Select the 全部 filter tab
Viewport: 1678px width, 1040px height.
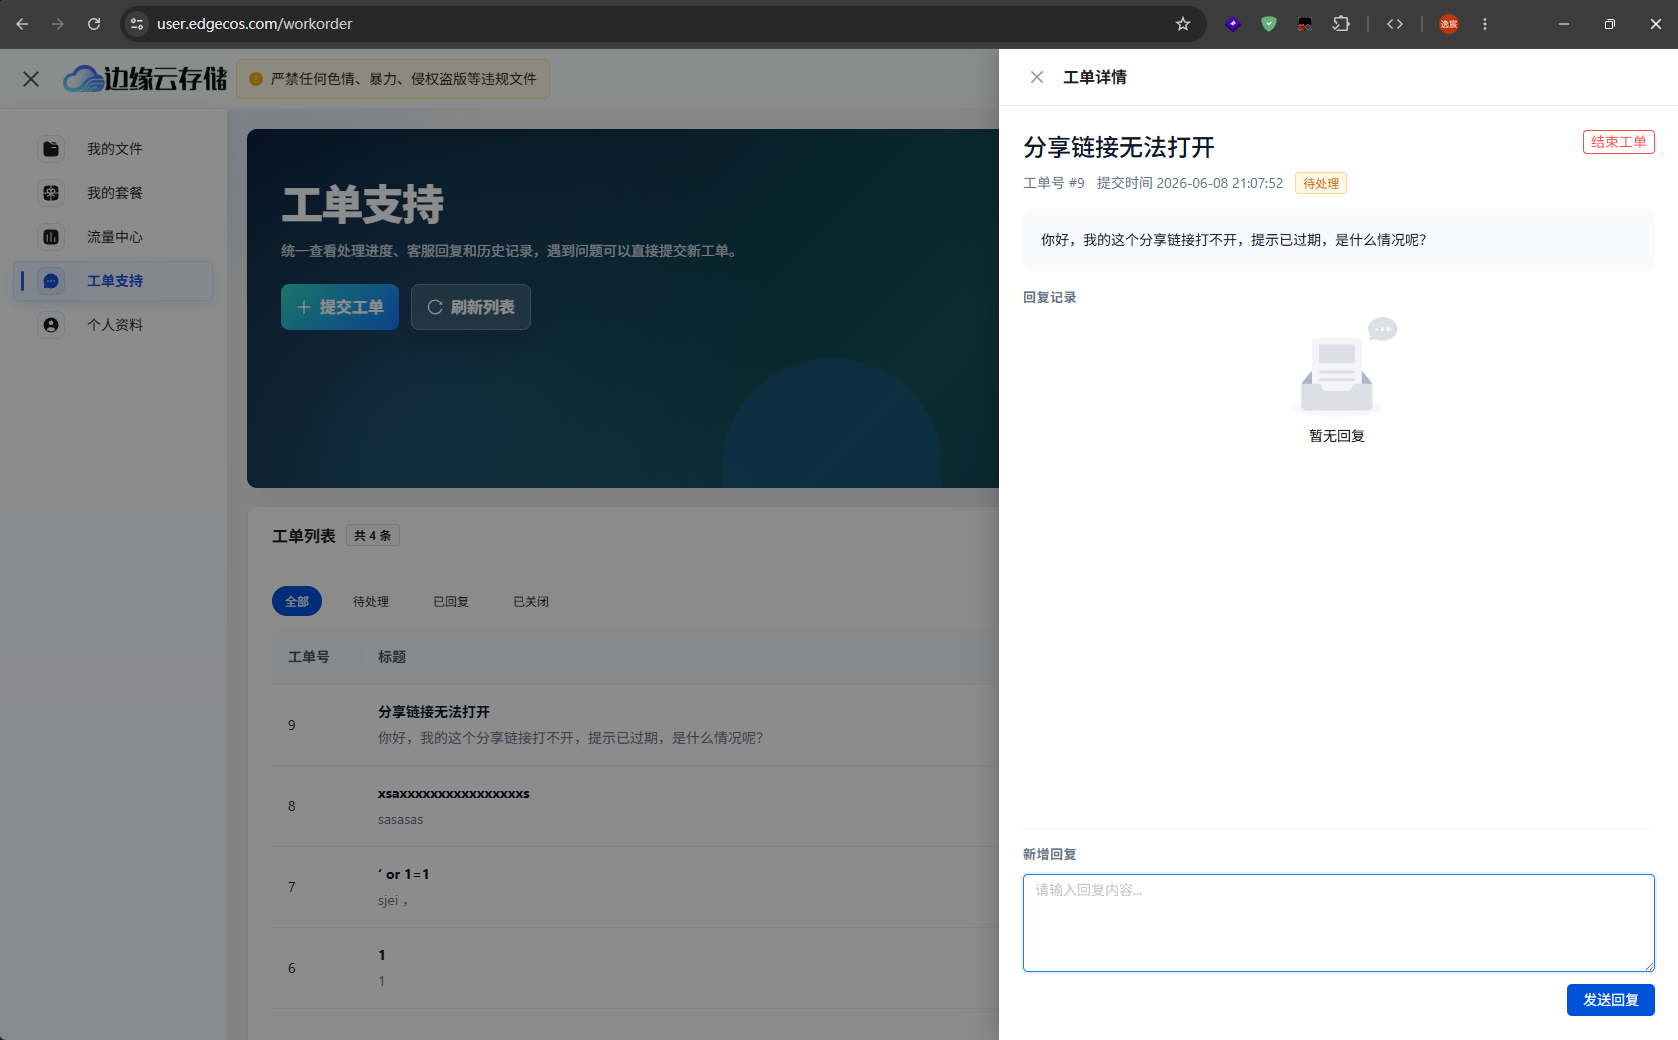297,601
